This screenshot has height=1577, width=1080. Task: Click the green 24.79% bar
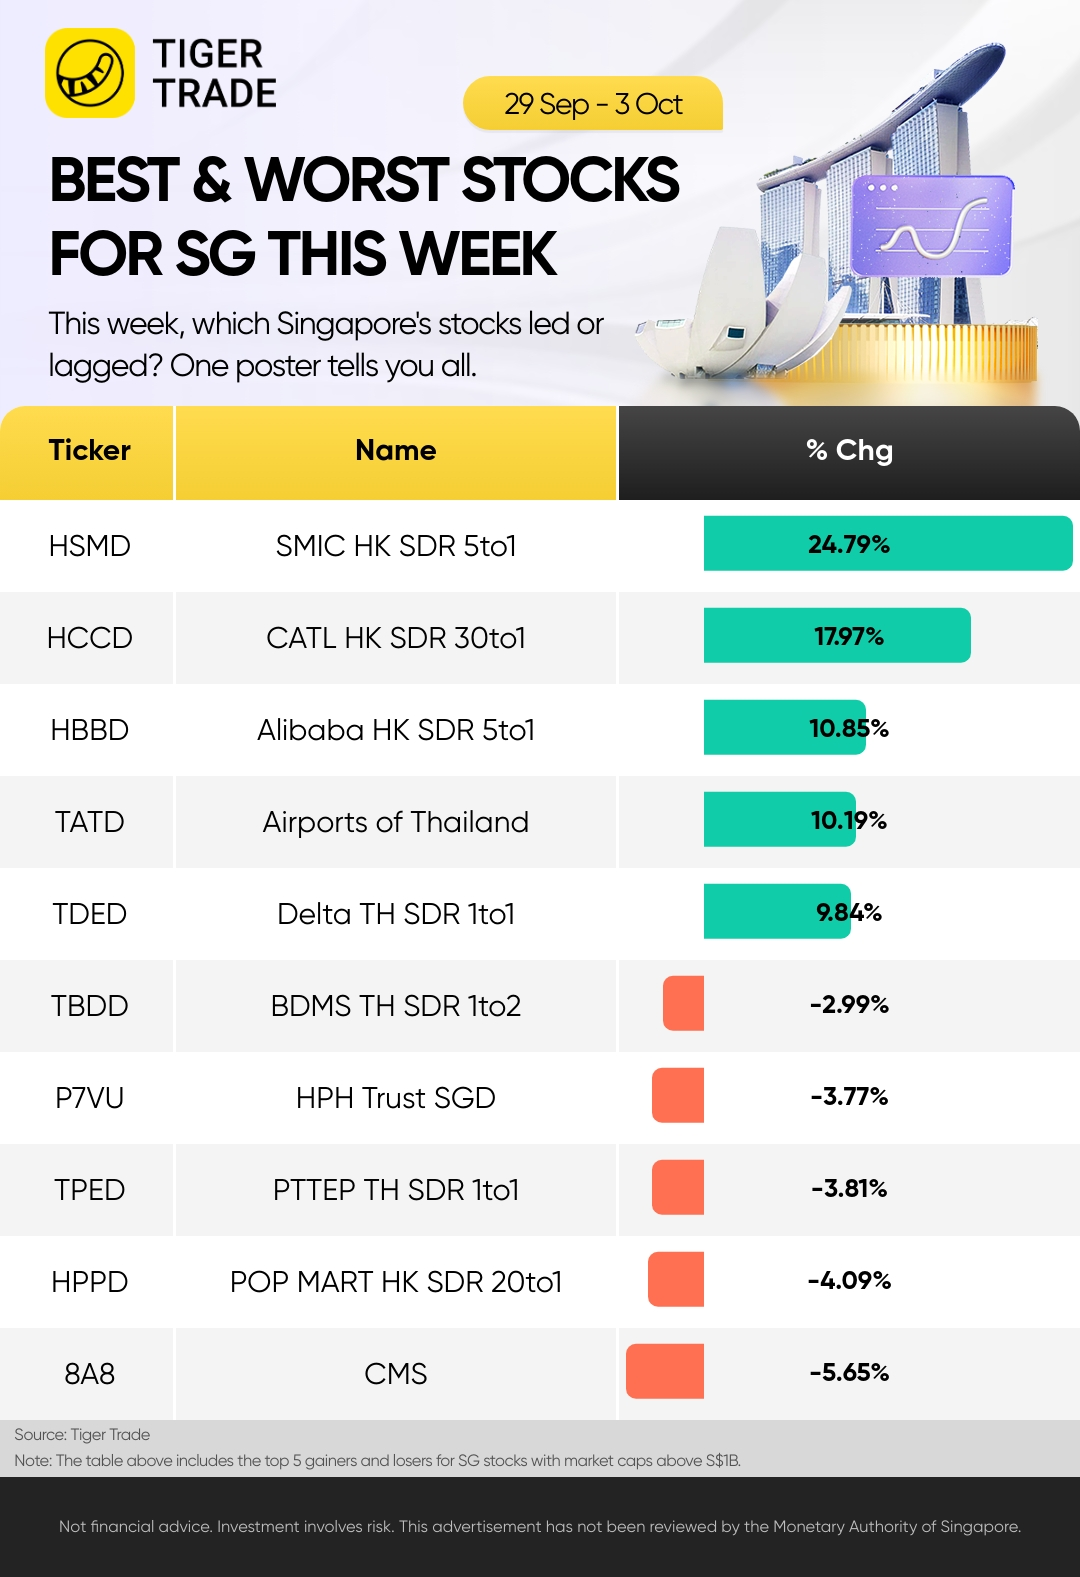click(x=888, y=544)
